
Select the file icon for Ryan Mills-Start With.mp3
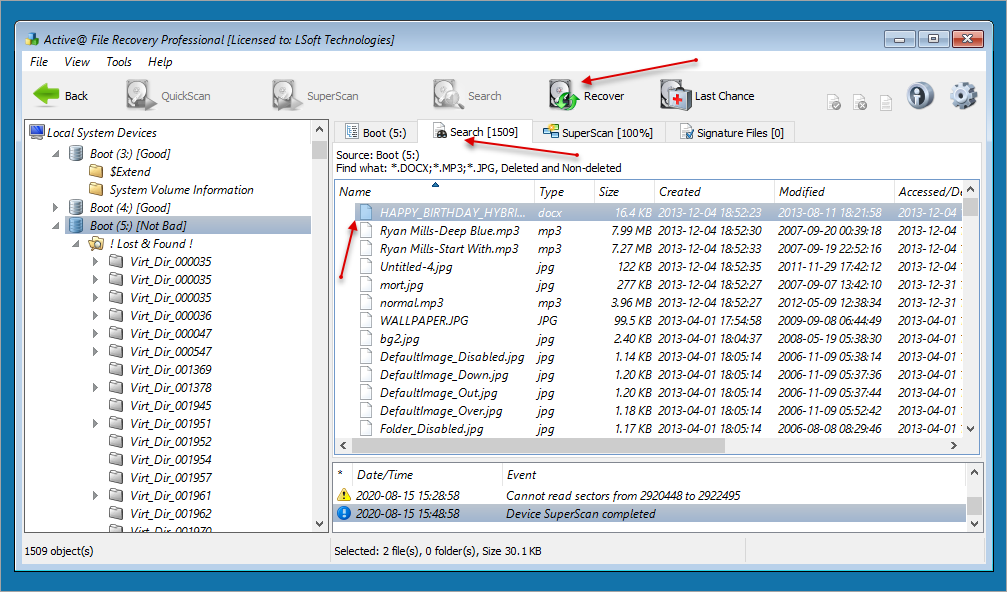point(366,248)
